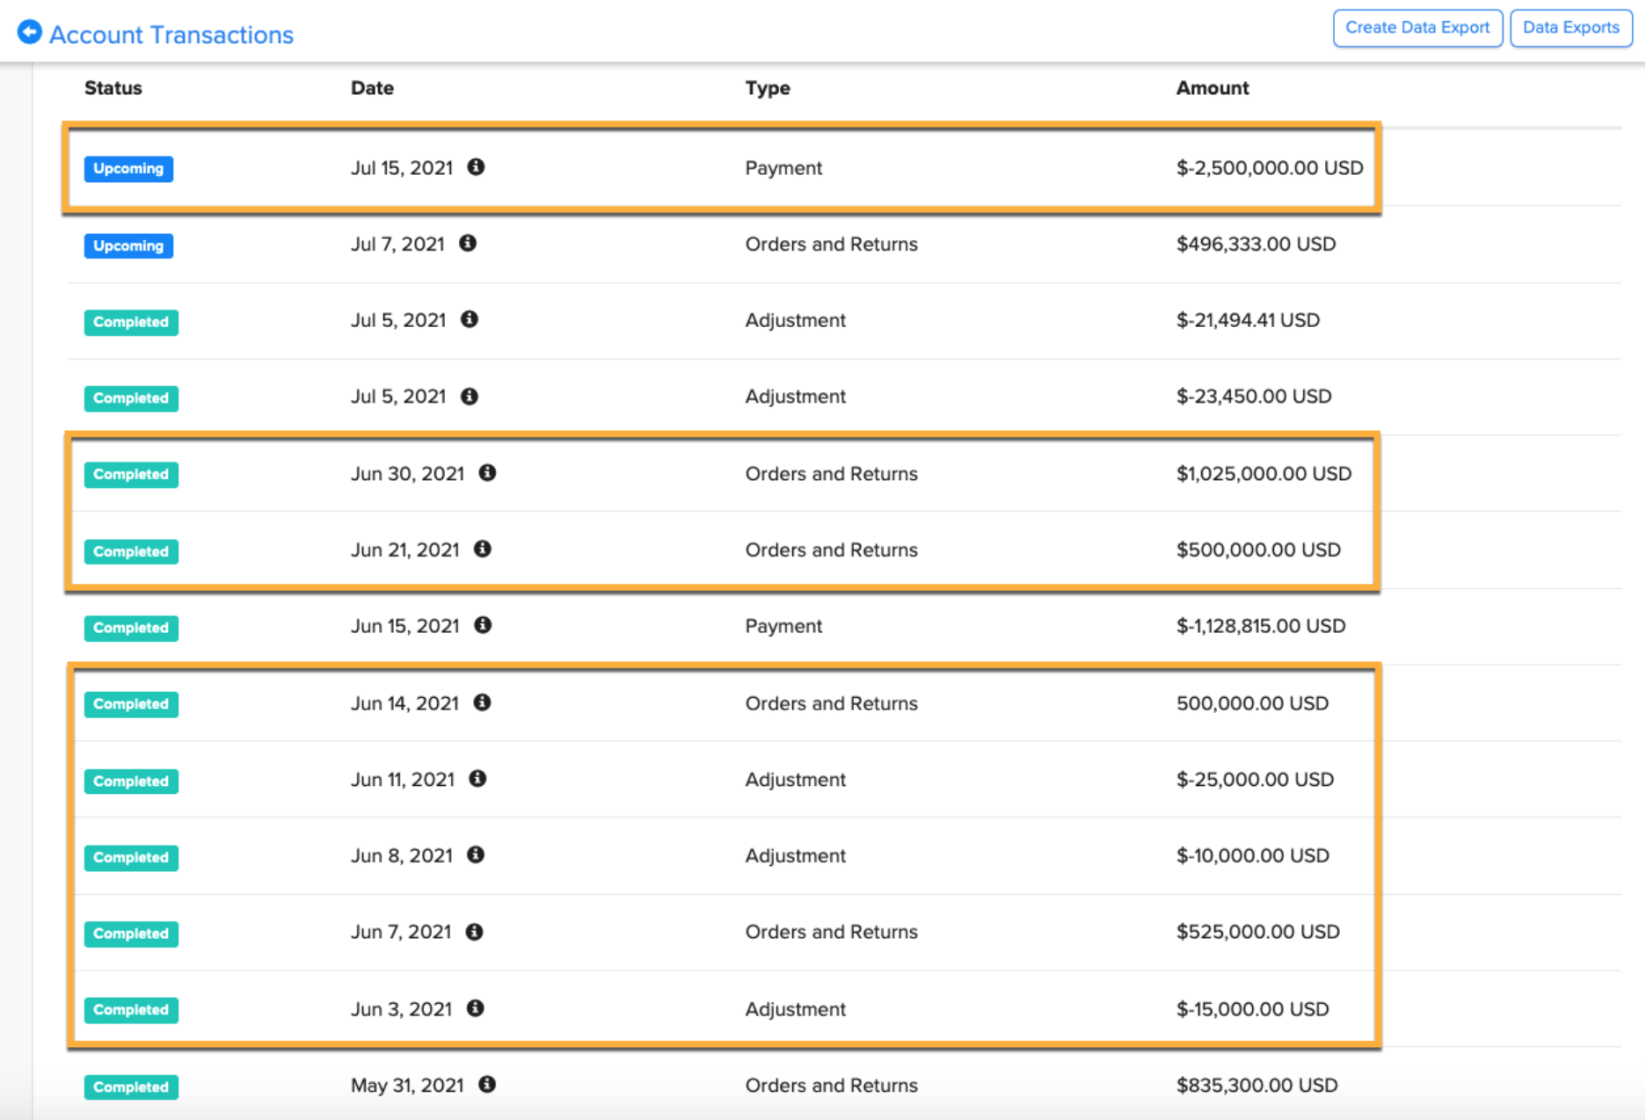This screenshot has height=1120, width=1646.
Task: Click the Account Transactions title link
Action: click(x=171, y=35)
